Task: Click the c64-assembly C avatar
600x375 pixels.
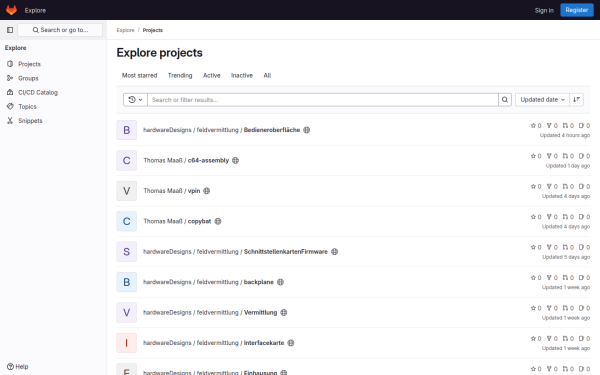Action: 127,160
